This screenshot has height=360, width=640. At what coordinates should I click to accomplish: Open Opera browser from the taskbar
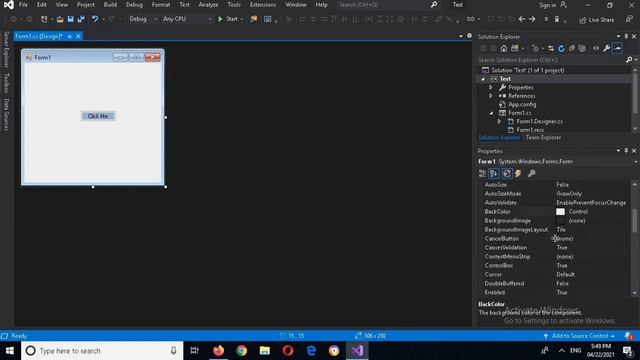pos(288,351)
